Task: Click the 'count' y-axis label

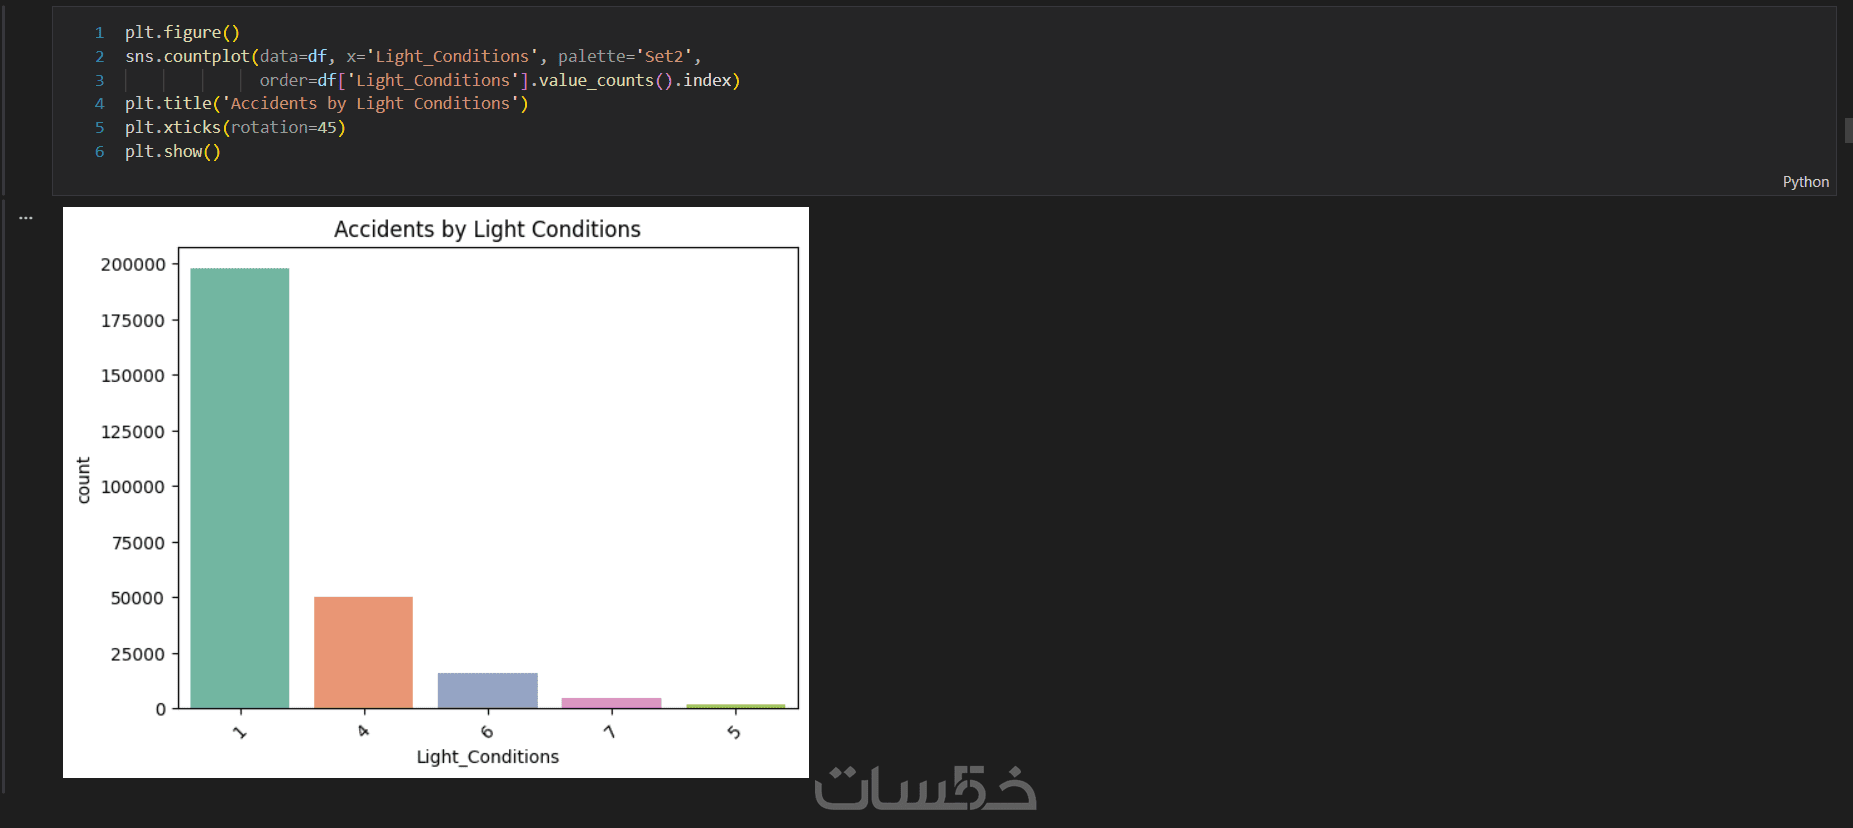Action: click(x=84, y=480)
